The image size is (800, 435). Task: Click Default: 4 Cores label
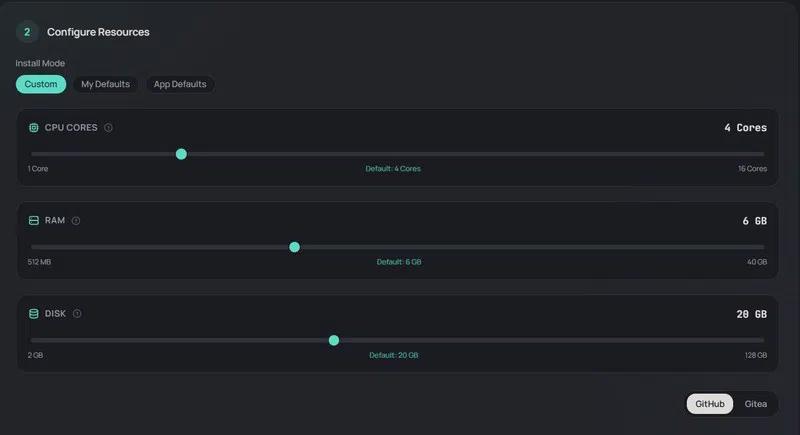pyautogui.click(x=393, y=169)
